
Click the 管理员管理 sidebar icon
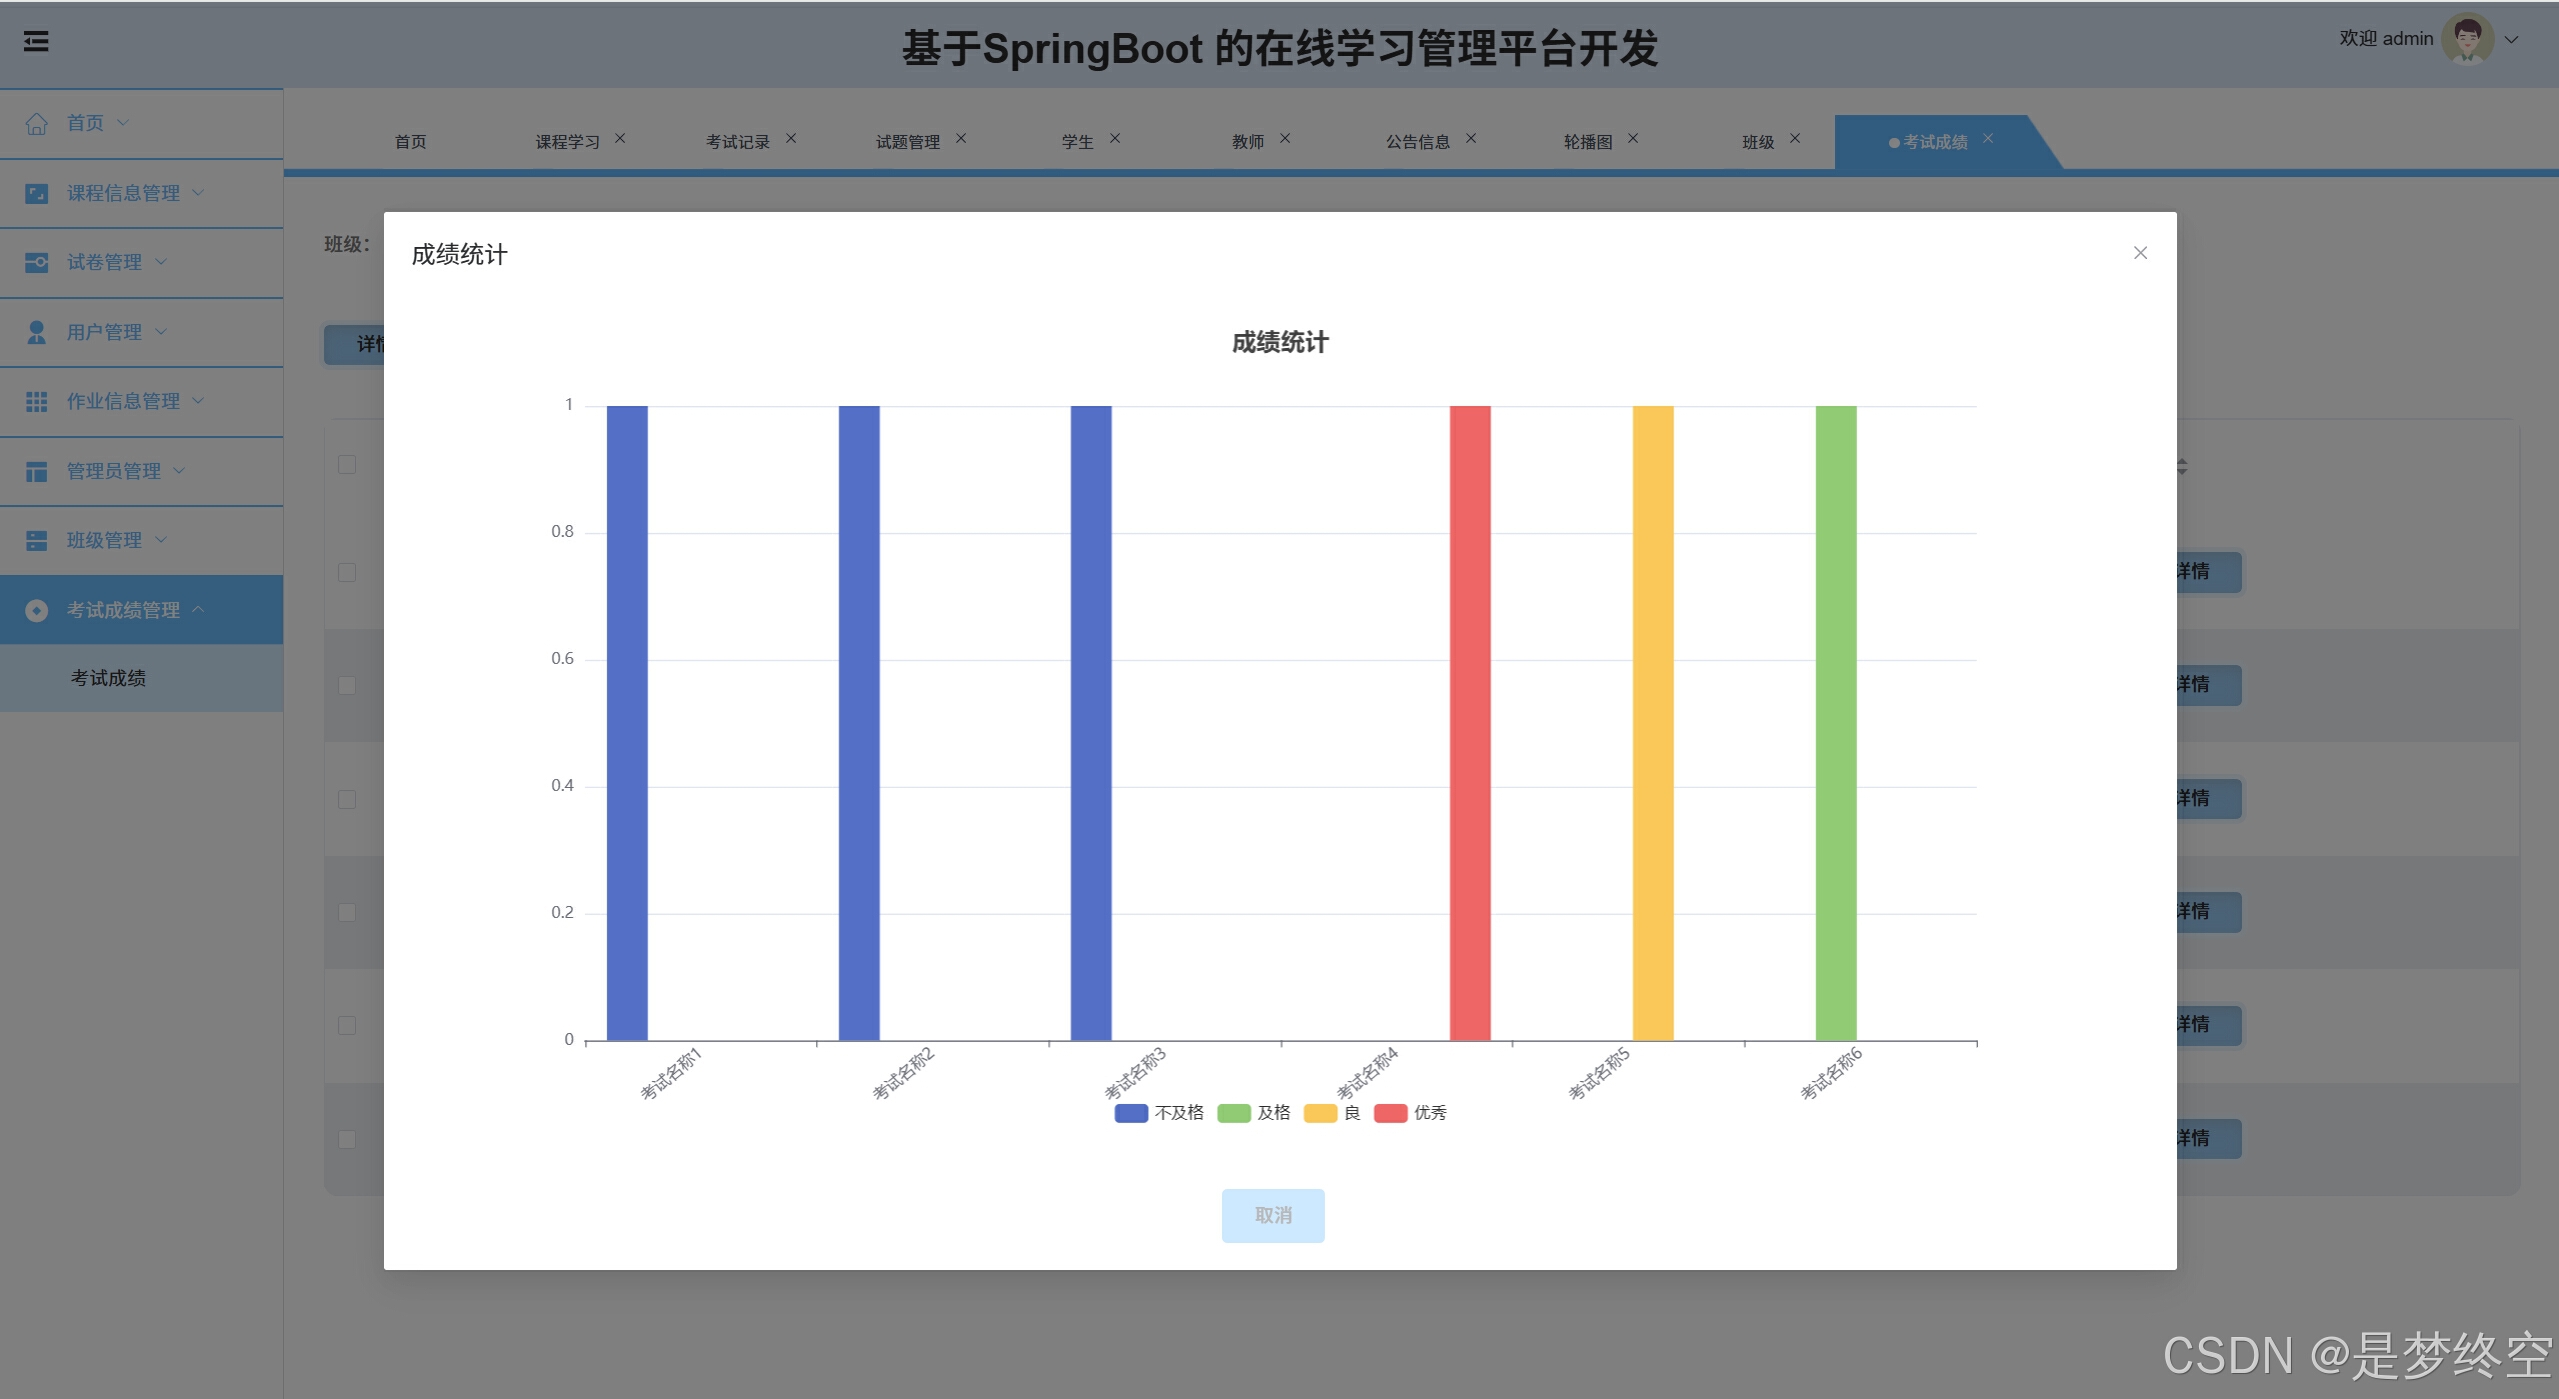[x=37, y=471]
